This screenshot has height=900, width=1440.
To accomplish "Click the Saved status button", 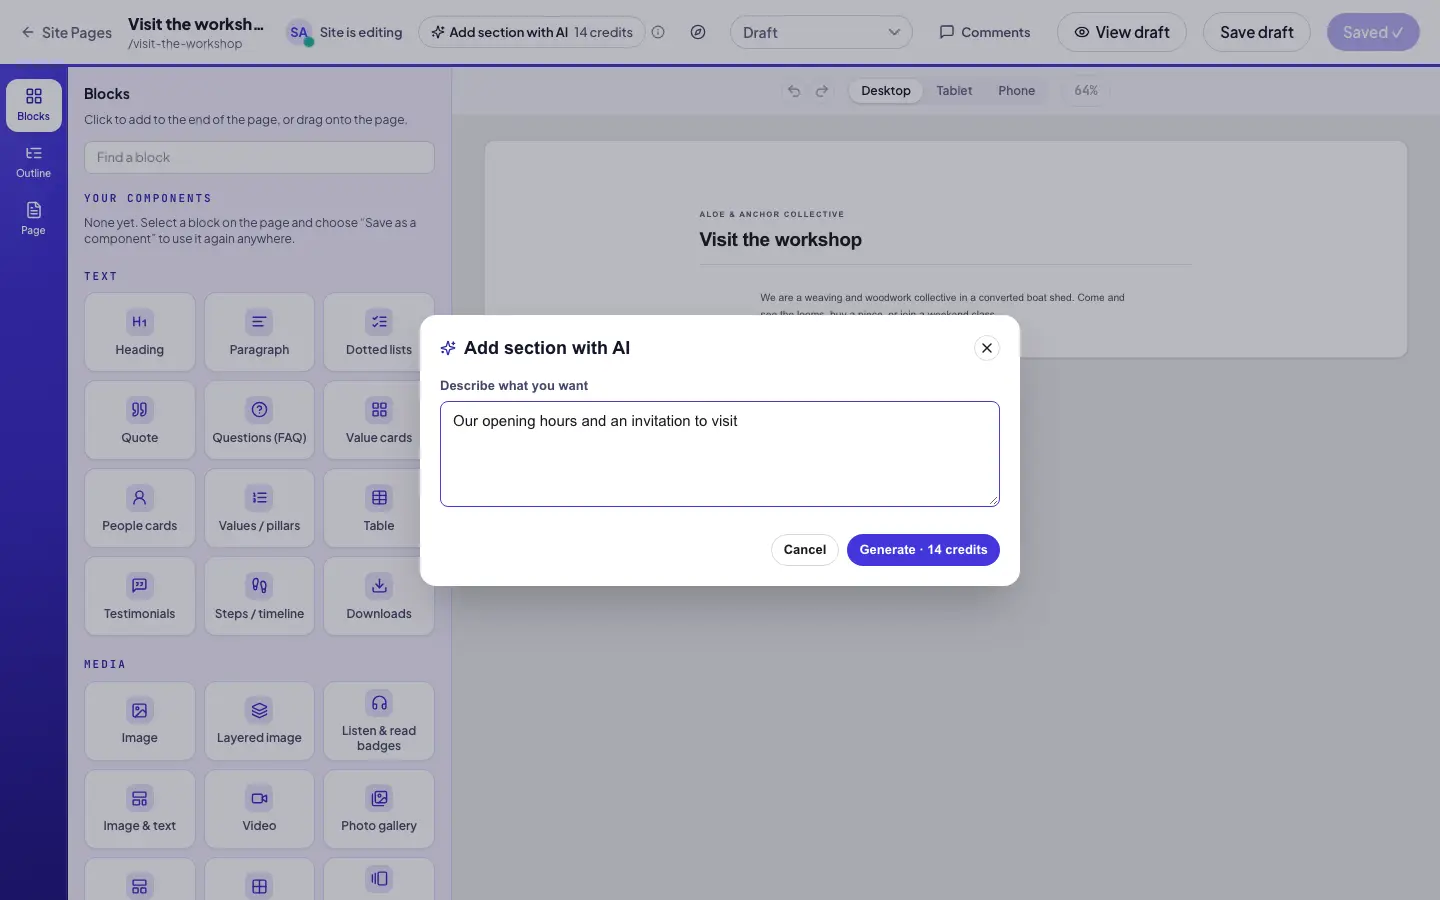I will [1373, 32].
